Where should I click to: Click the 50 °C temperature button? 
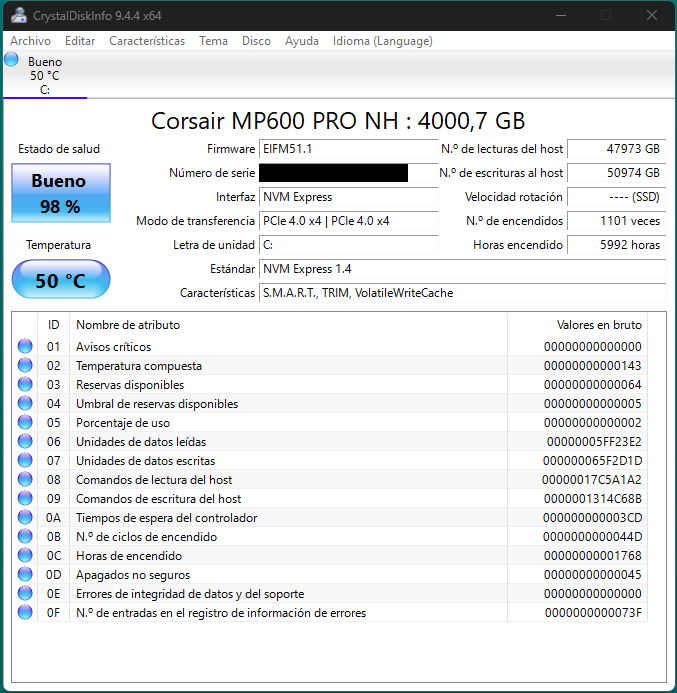(61, 279)
